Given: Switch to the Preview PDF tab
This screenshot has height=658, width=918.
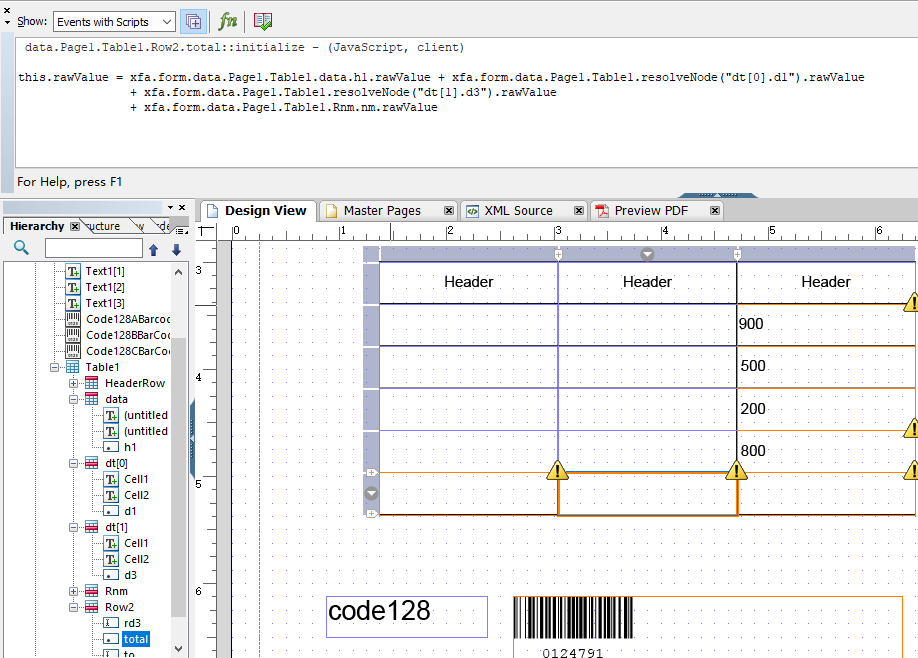Looking at the screenshot, I should (x=650, y=211).
